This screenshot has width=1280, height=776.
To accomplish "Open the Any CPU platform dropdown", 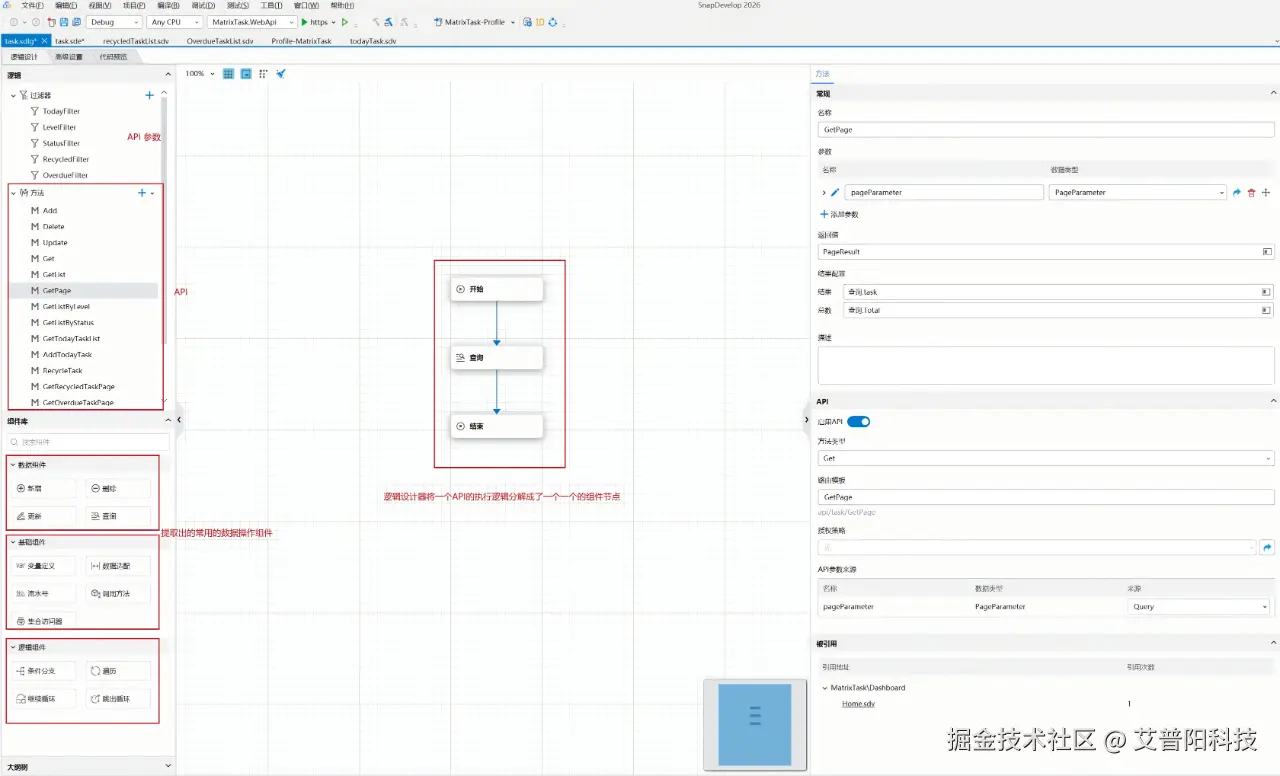I will tap(174, 22).
